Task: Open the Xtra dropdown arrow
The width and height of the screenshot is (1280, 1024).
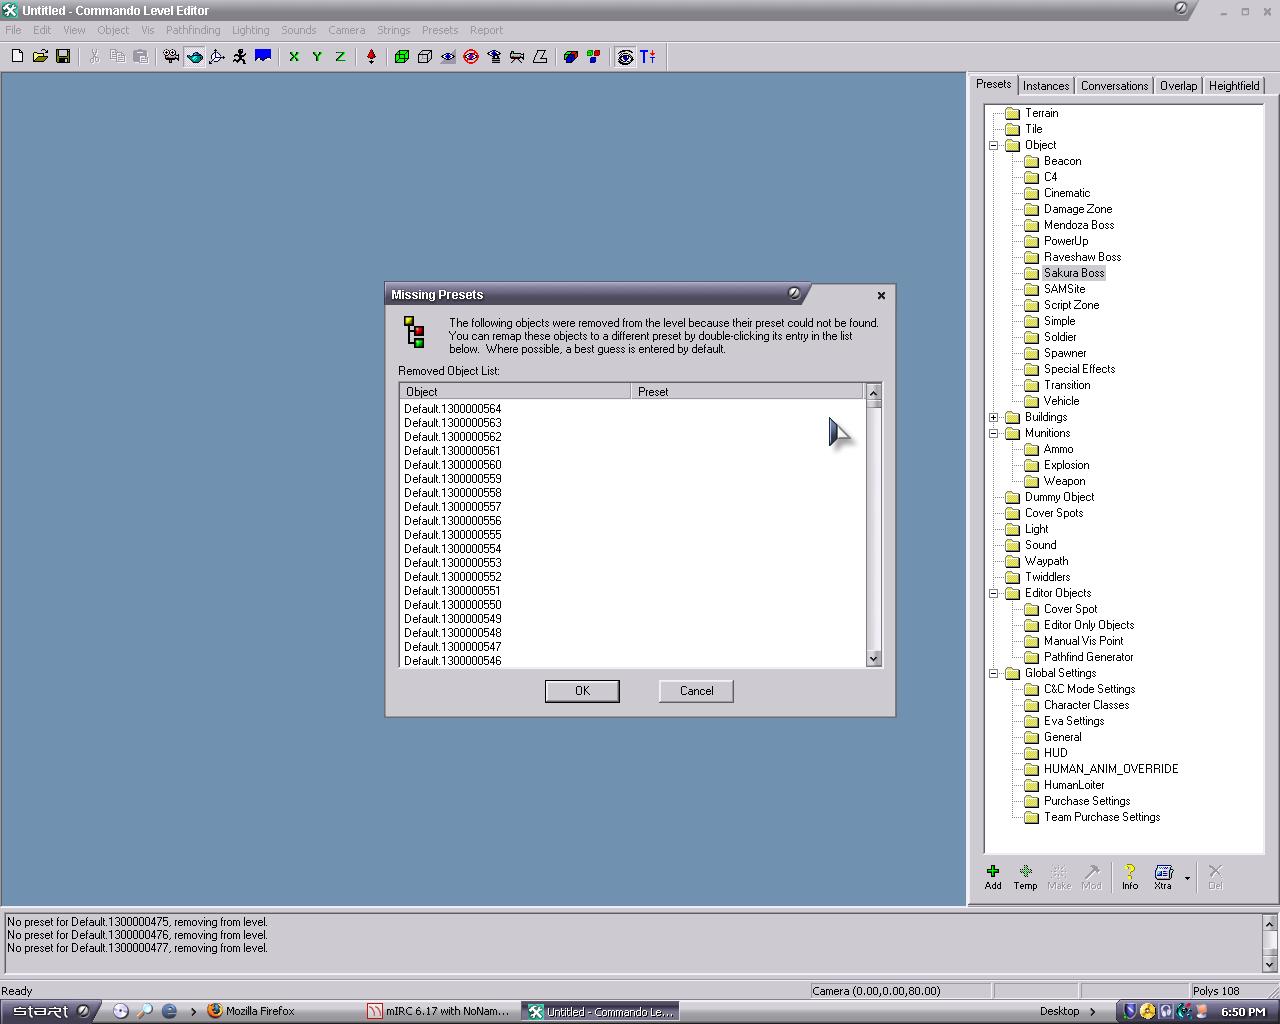Action: tap(1187, 878)
